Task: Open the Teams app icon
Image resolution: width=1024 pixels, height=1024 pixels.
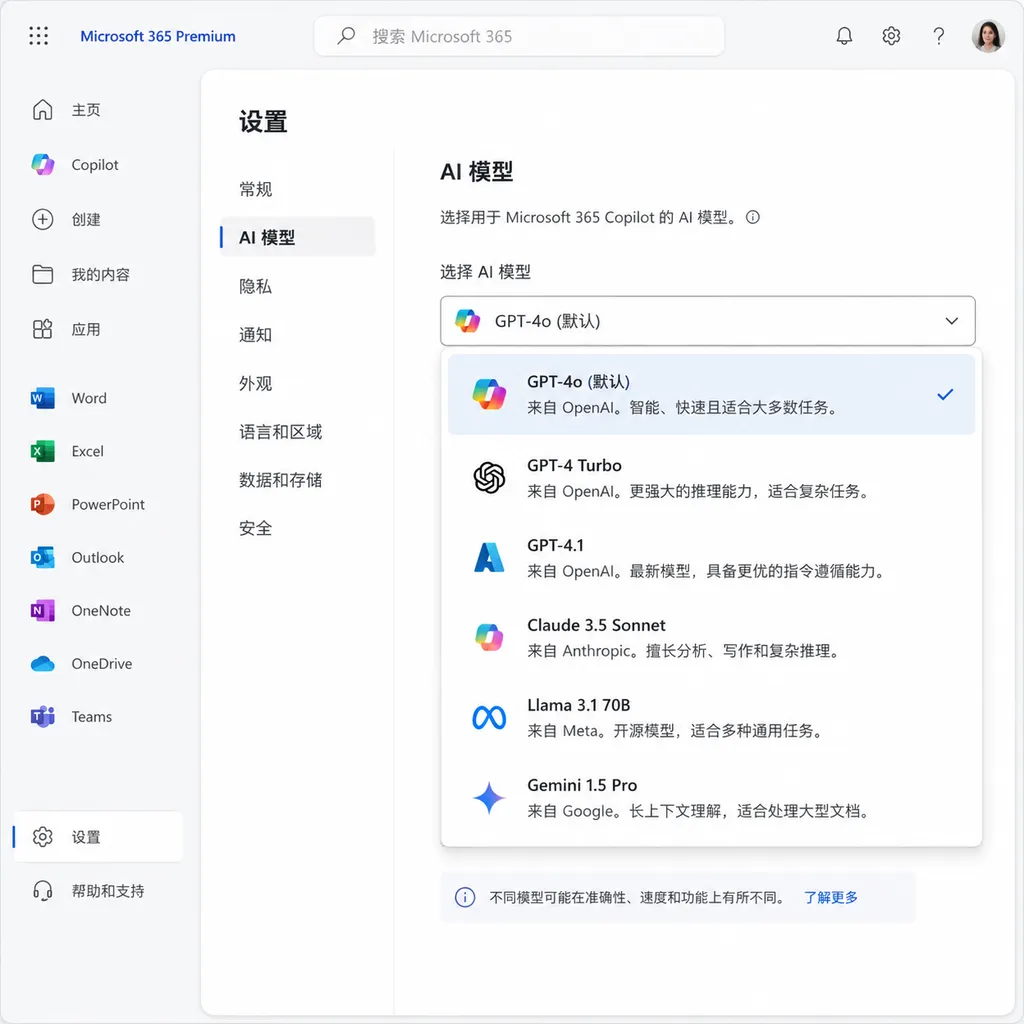Action: [42, 716]
